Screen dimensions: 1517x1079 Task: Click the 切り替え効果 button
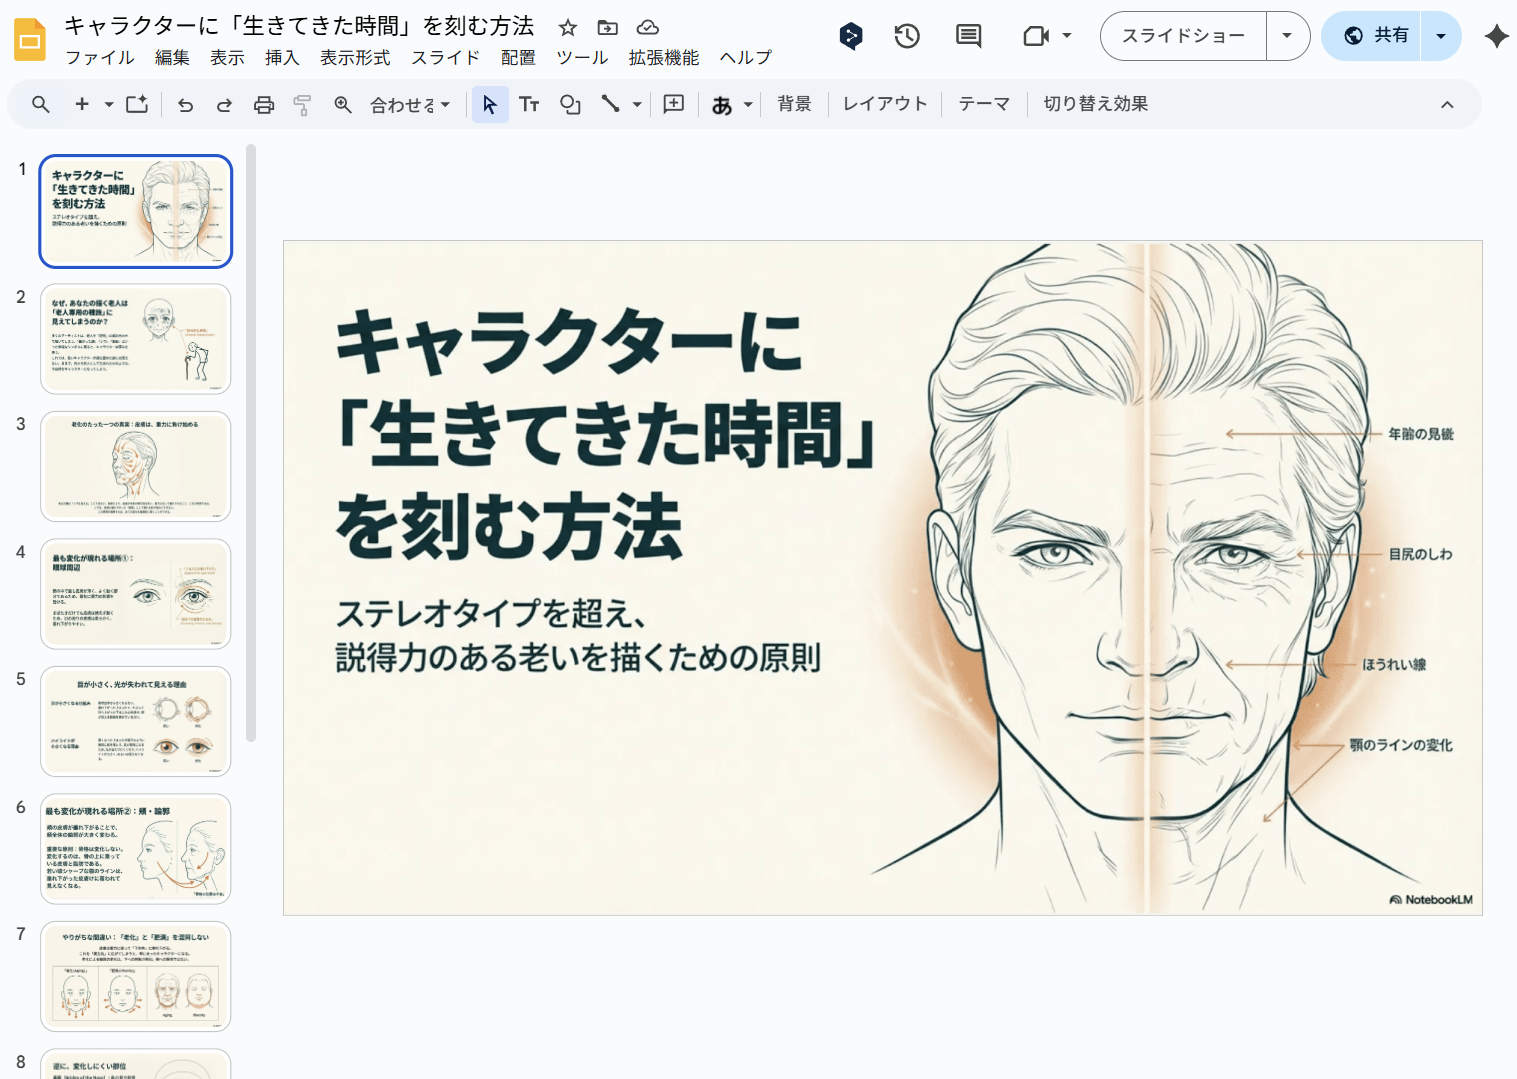(x=1095, y=104)
